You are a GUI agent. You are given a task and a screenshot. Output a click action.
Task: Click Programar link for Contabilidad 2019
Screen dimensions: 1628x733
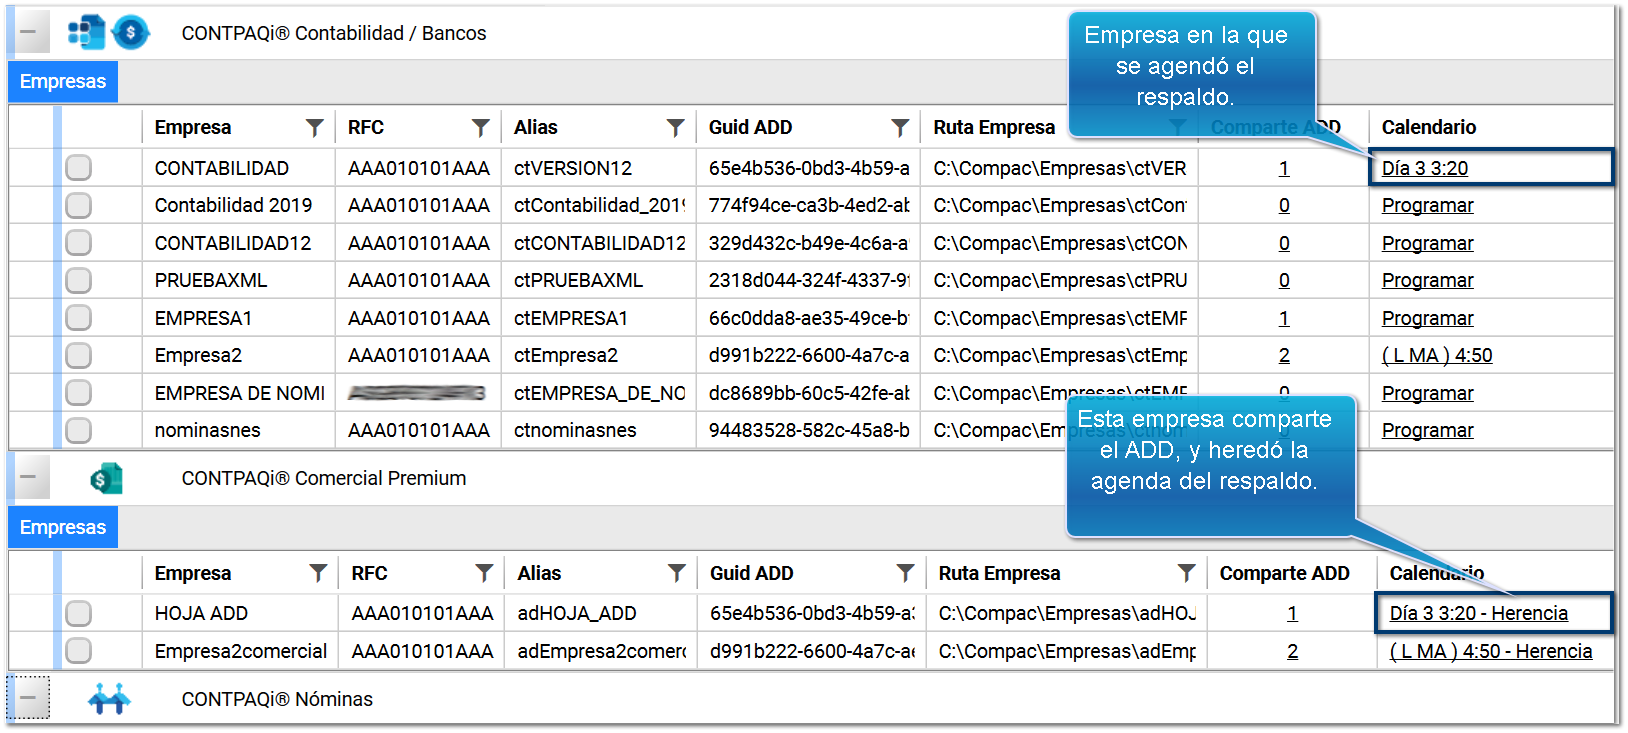[x=1427, y=206]
